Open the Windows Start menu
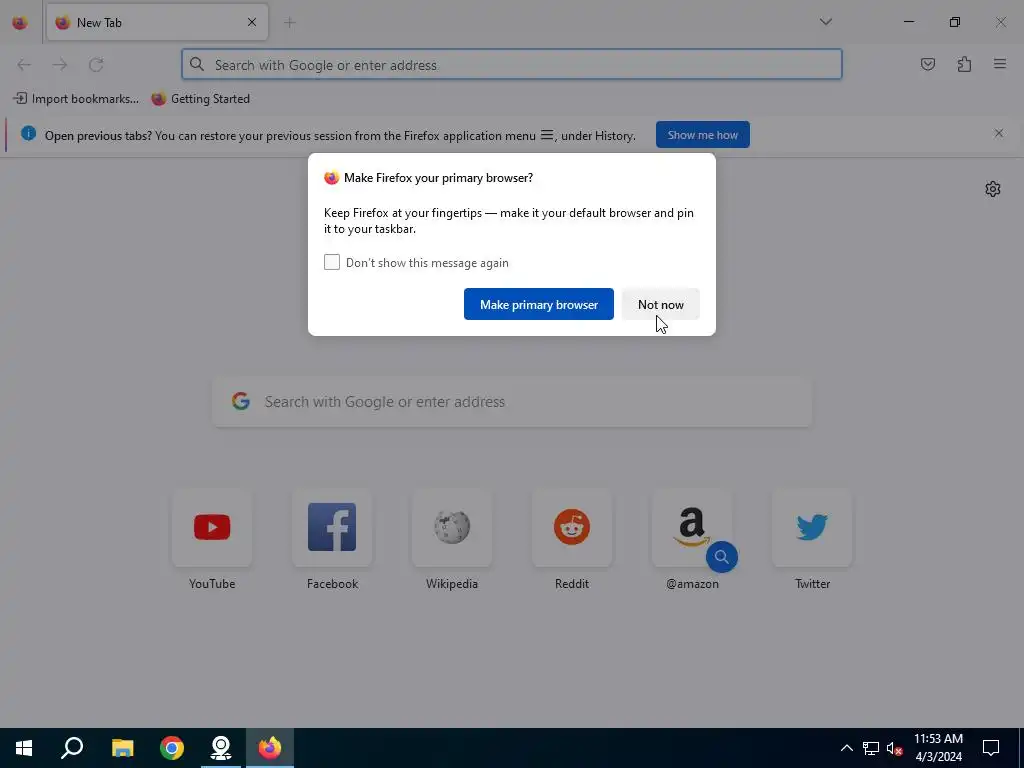Image resolution: width=1024 pixels, height=768 pixels. click(24, 748)
